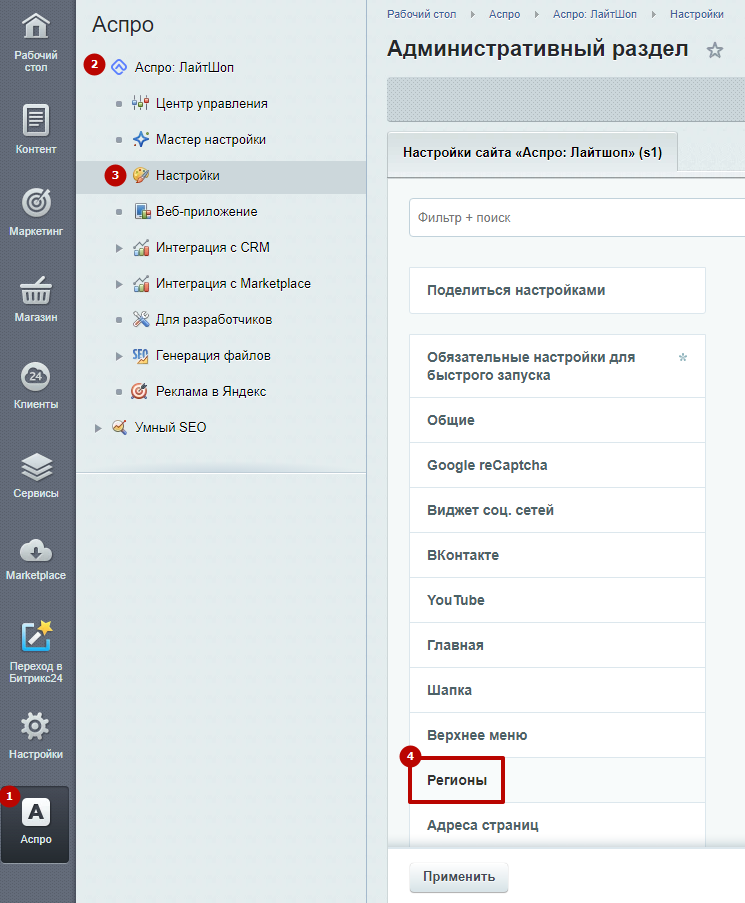The image size is (745, 903).
Task: Expand Генерация файлов tree node
Action: [x=119, y=356]
